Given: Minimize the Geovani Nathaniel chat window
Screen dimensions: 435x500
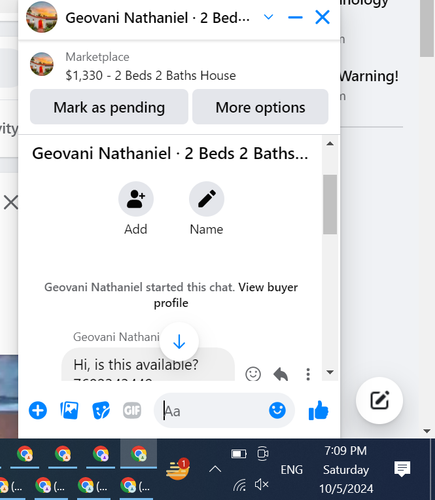Looking at the screenshot, I should (295, 17).
